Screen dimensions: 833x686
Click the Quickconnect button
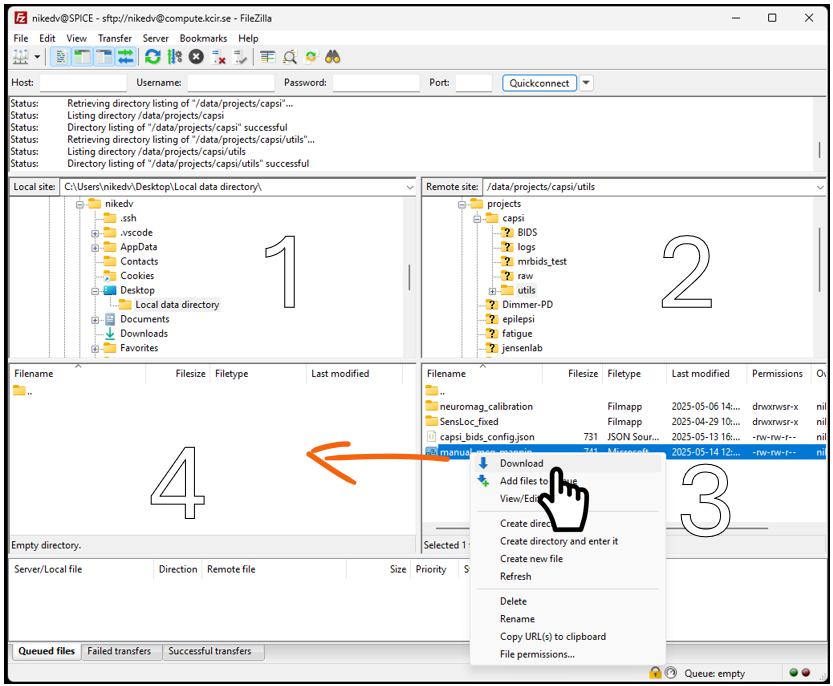(539, 83)
